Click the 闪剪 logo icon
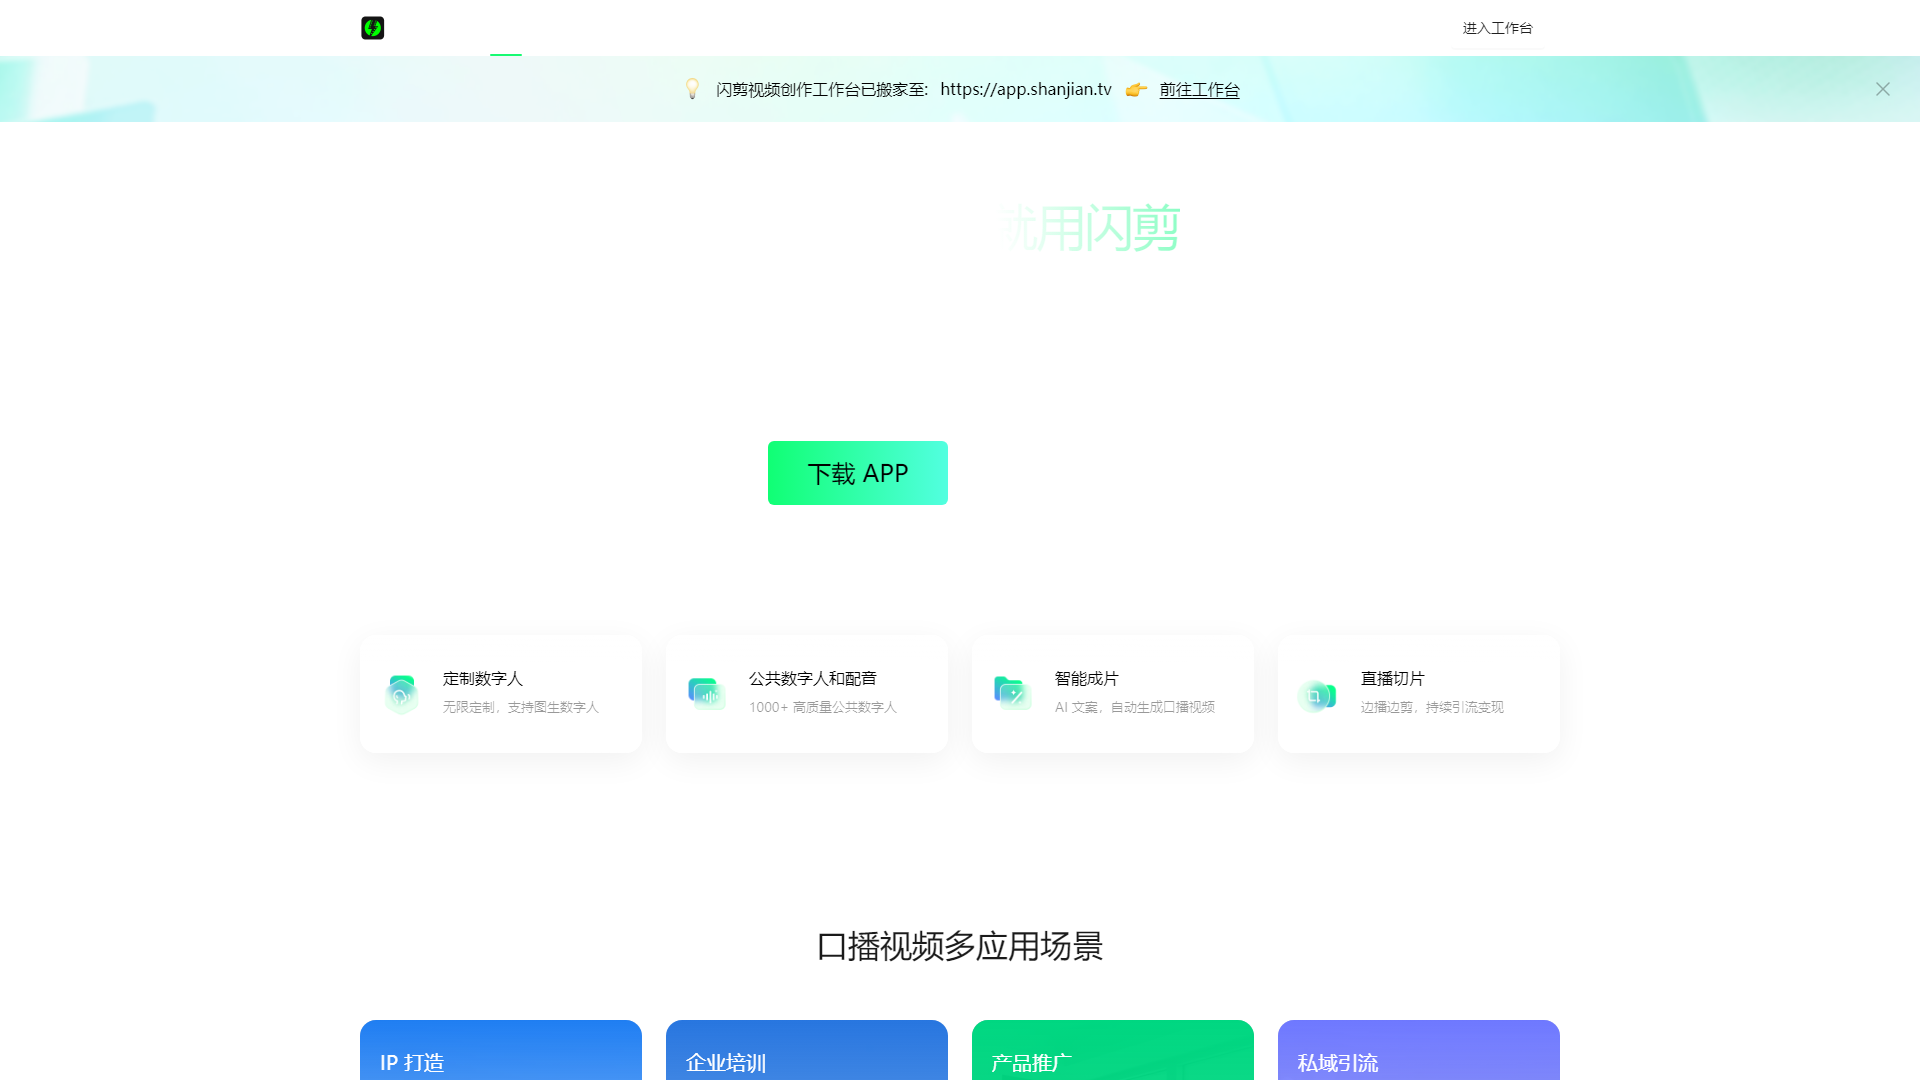The image size is (1920, 1080). [372, 28]
